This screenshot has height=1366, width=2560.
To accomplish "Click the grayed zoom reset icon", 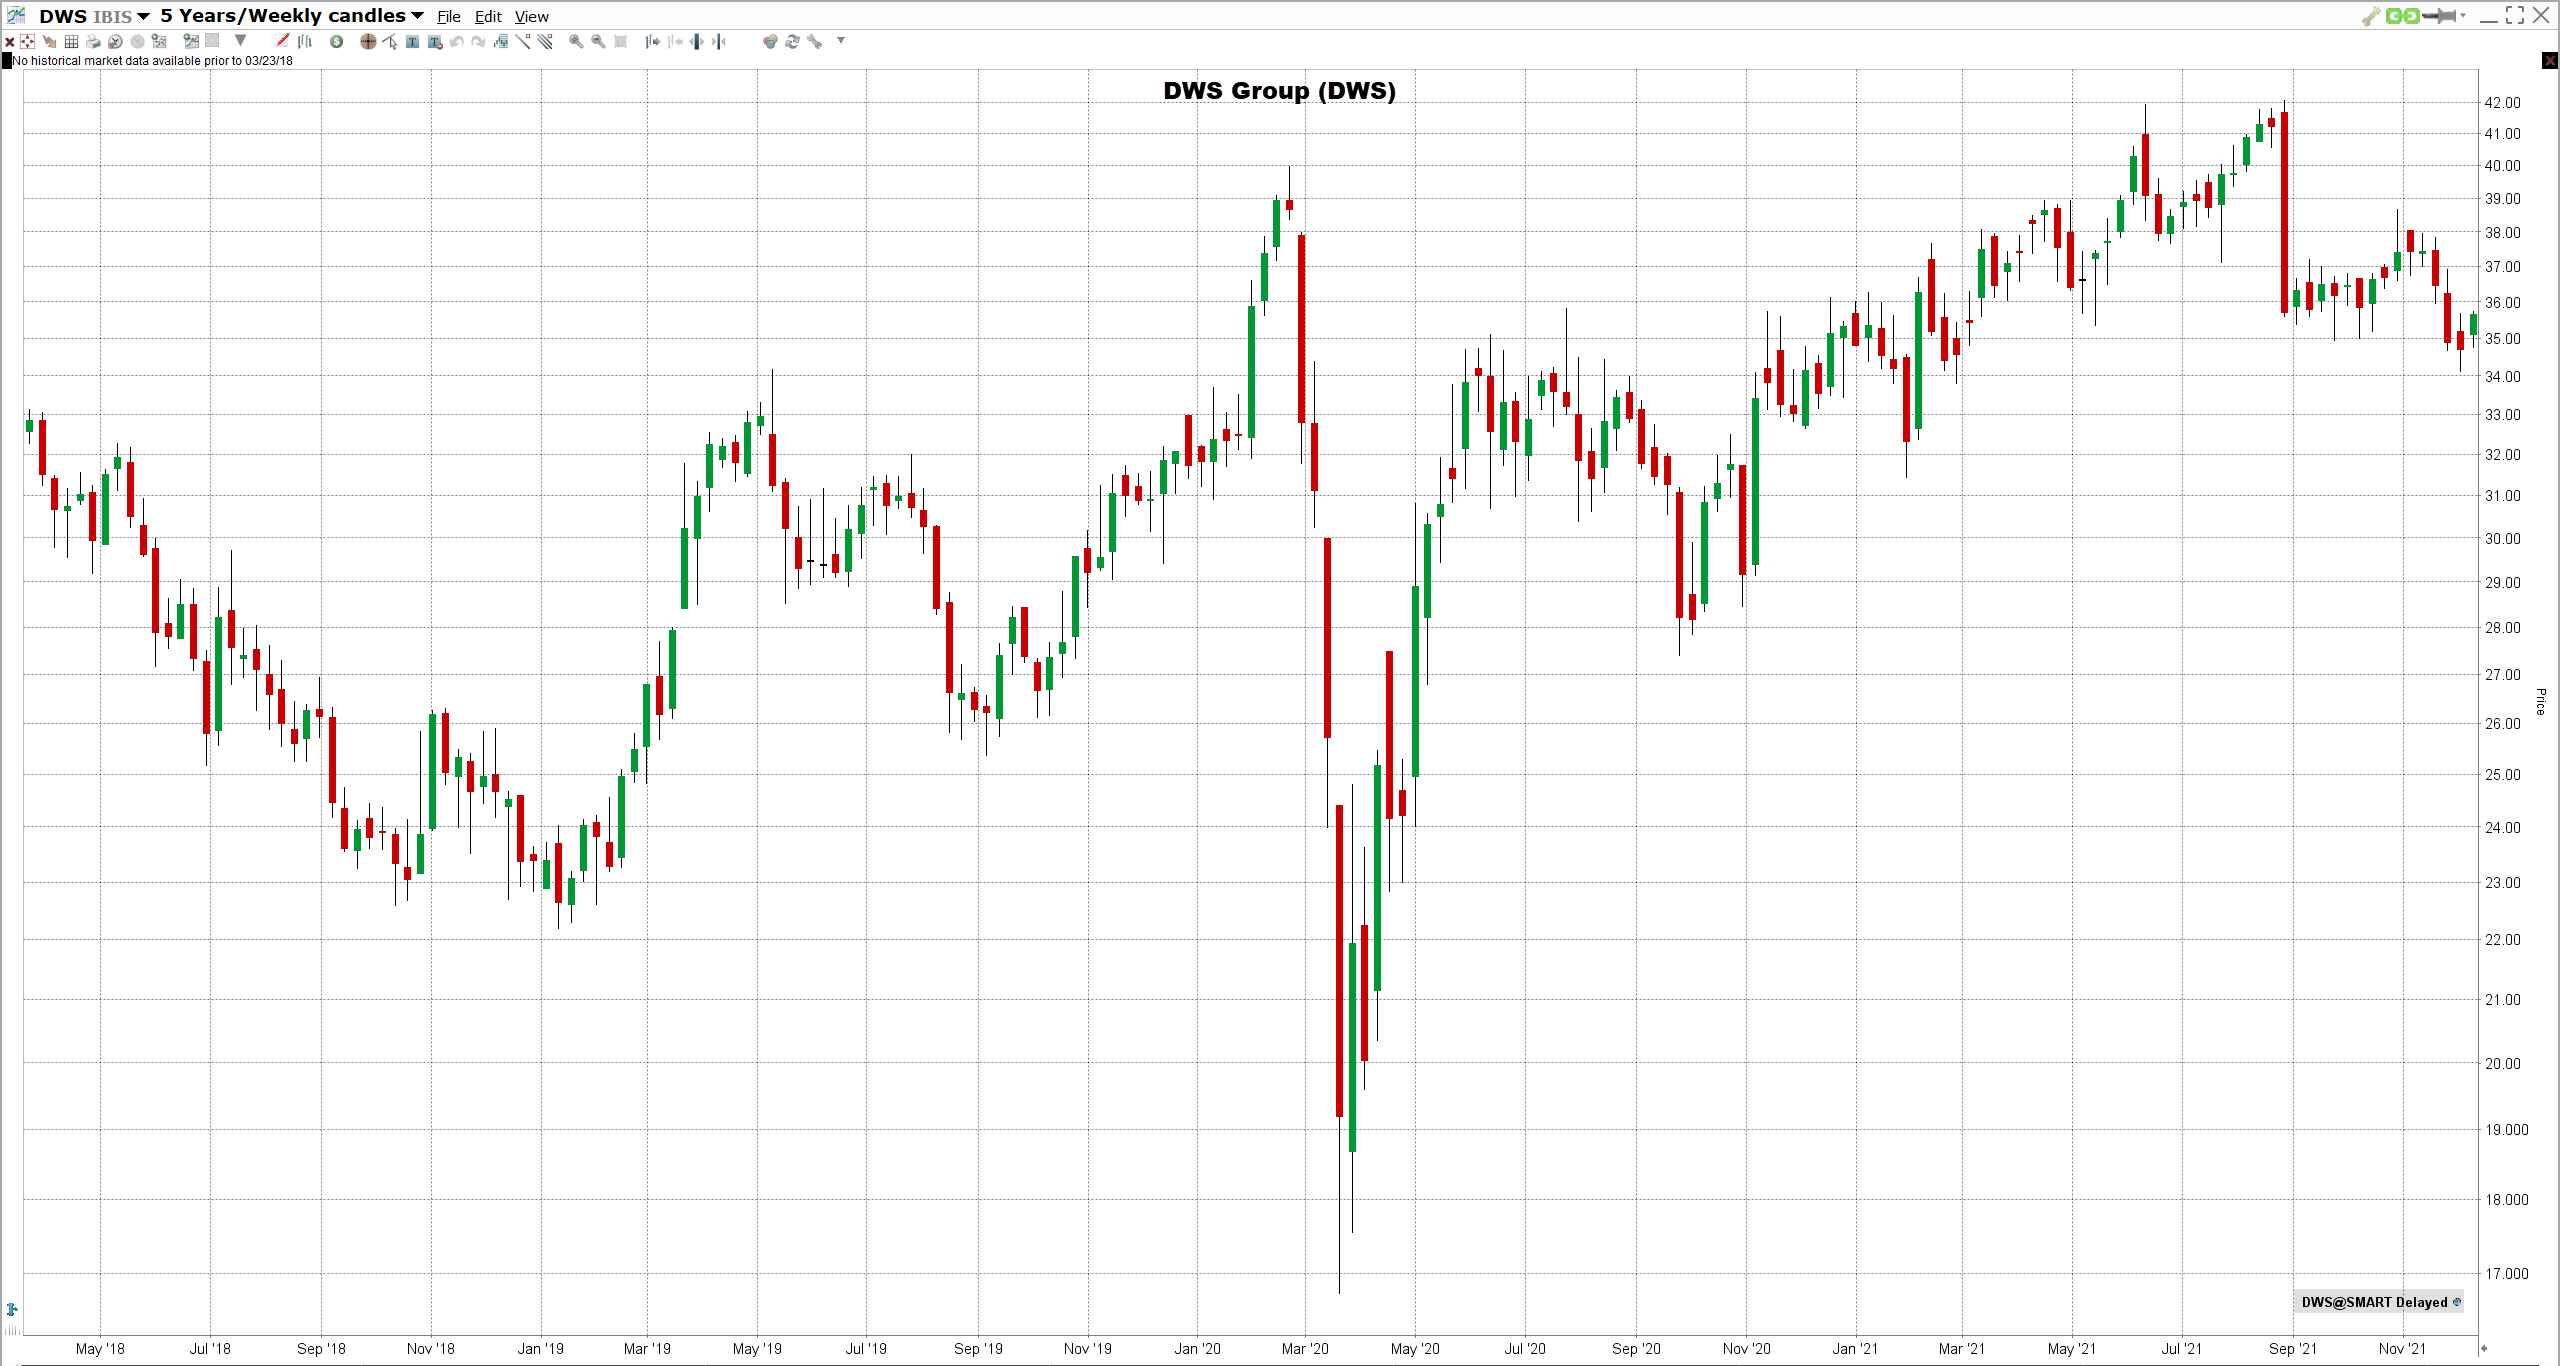I will [620, 41].
